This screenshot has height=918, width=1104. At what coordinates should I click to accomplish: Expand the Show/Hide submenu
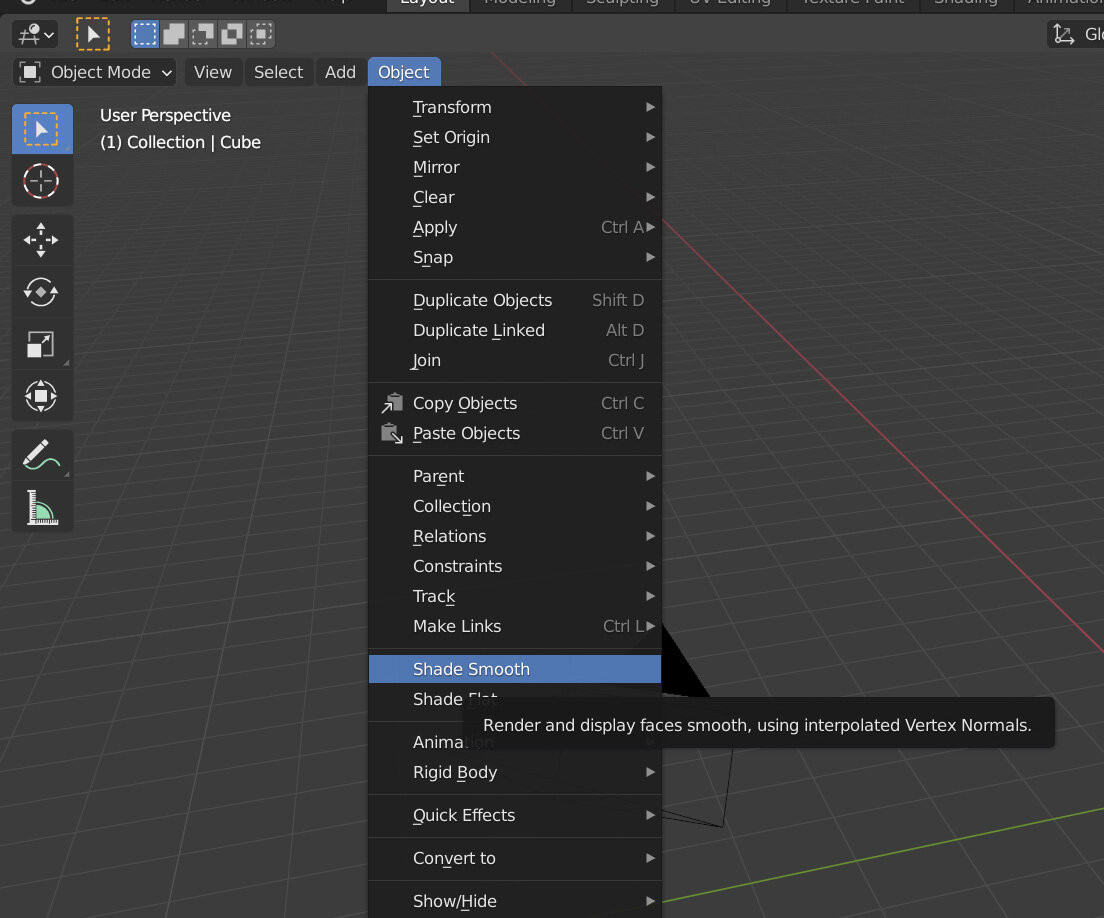tap(515, 901)
